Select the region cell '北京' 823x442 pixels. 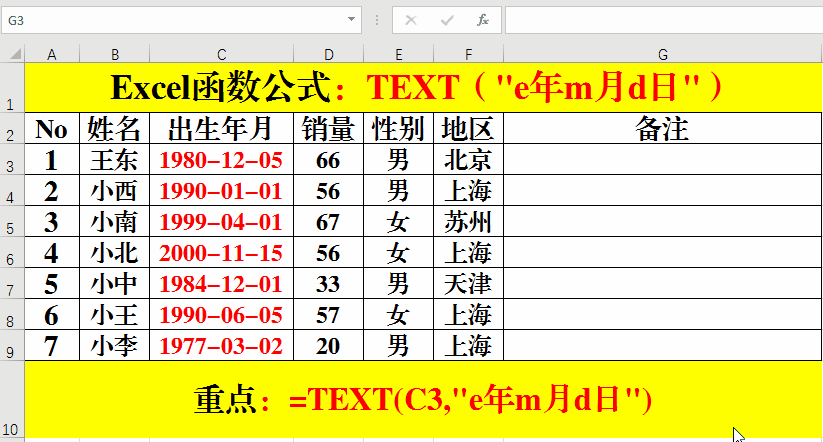pyautogui.click(x=468, y=159)
